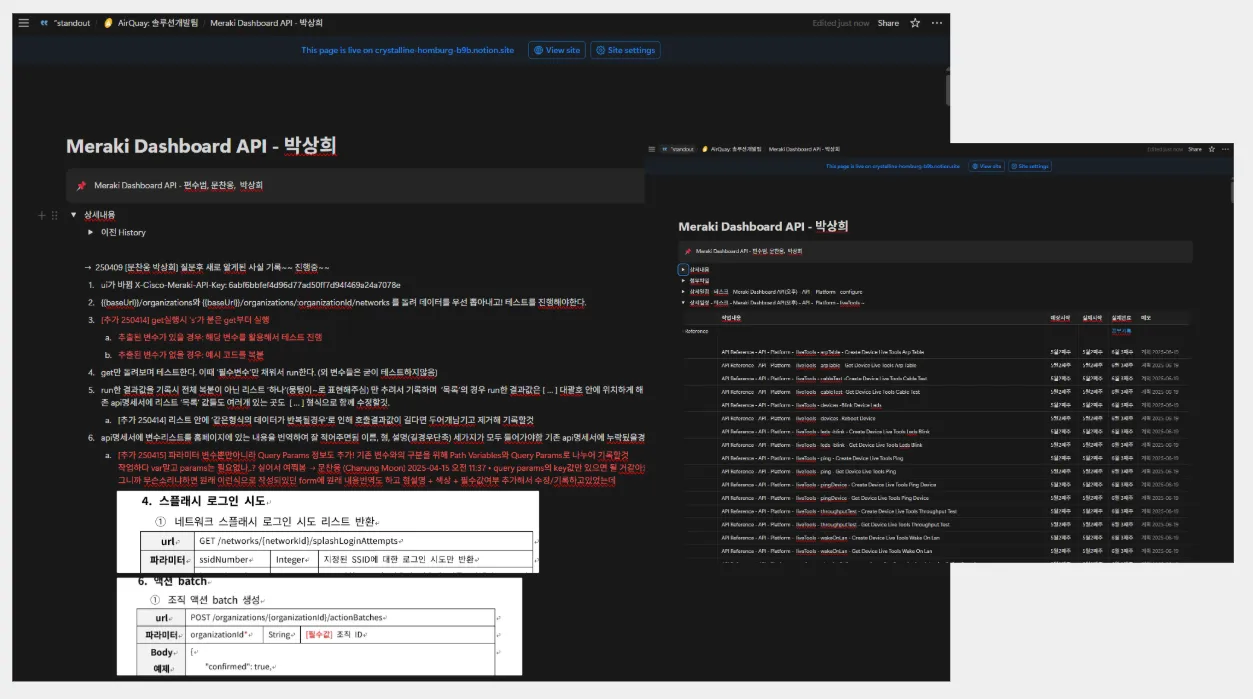
Task: Click the X-Cisco-Meraki-API-Key list item text
Action: point(251,285)
